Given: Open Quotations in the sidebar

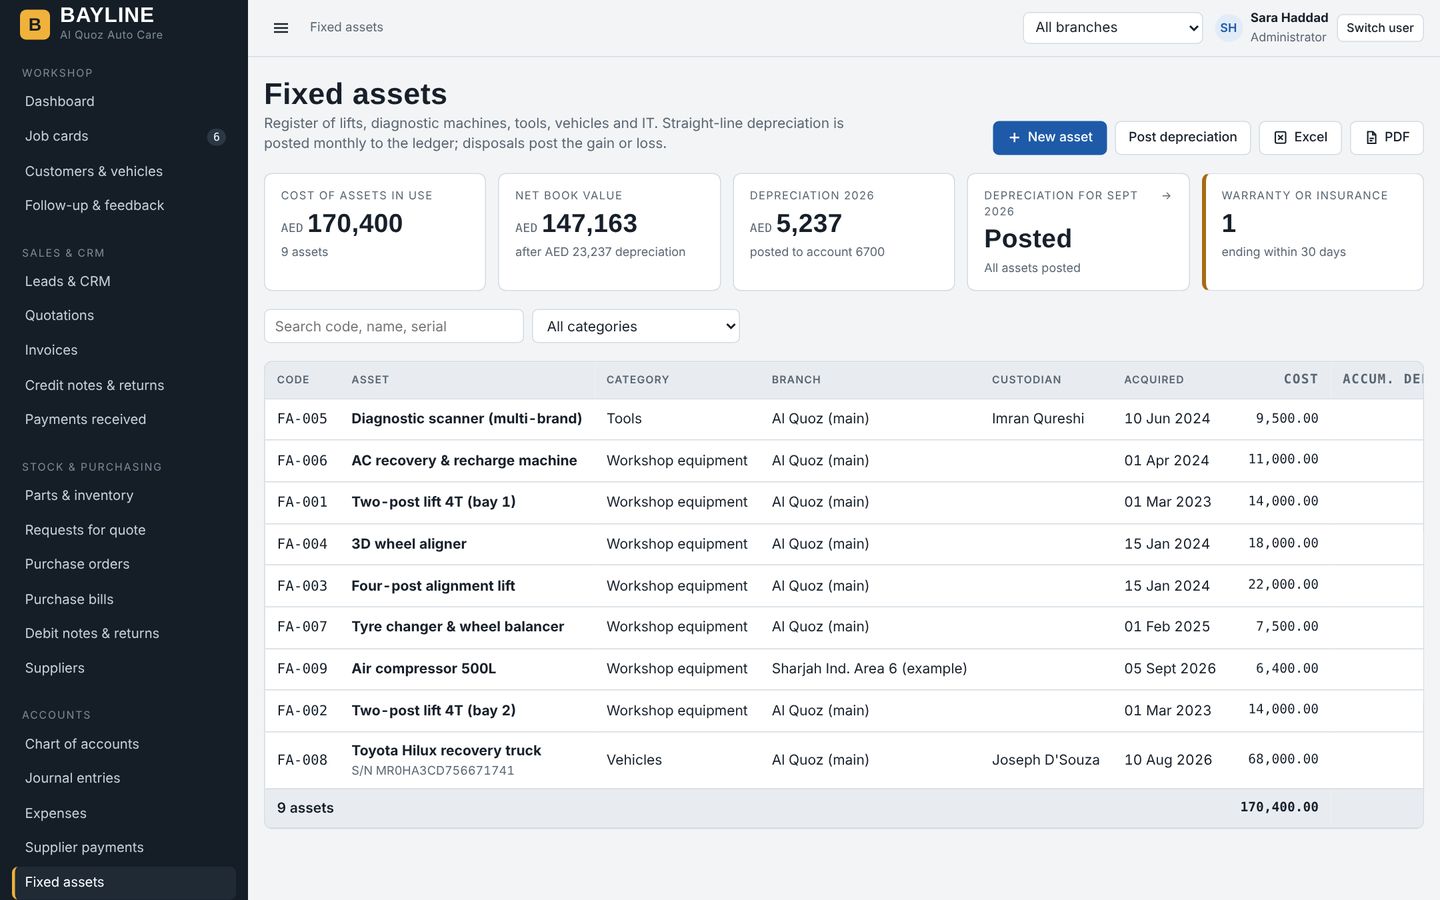Looking at the screenshot, I should click(124, 315).
